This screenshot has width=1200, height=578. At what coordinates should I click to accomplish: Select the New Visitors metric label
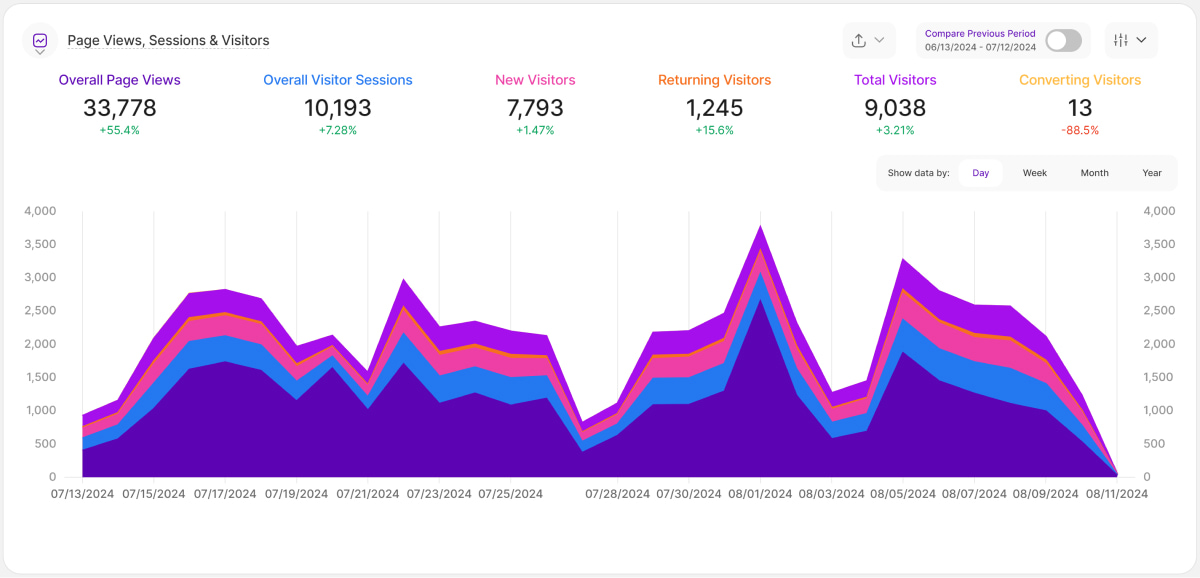[x=535, y=80]
